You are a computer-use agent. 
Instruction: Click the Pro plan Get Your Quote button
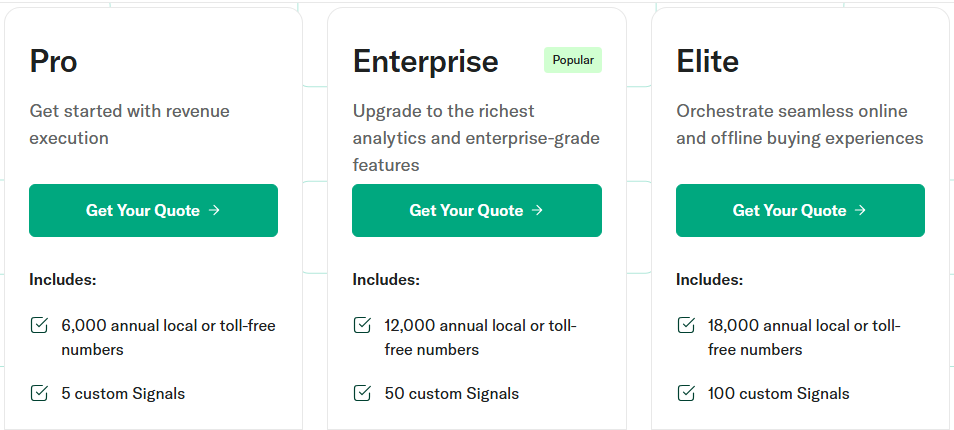(x=153, y=210)
